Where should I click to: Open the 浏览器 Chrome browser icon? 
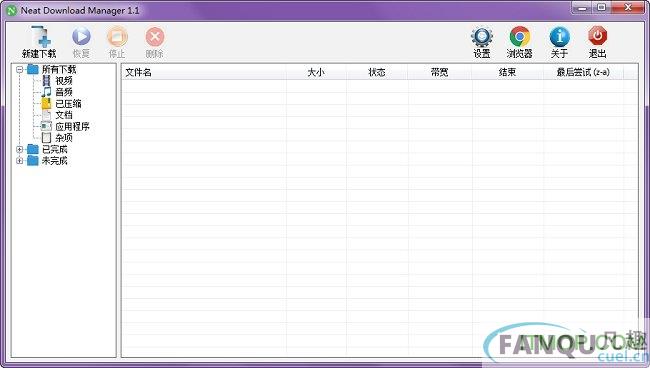[520, 36]
